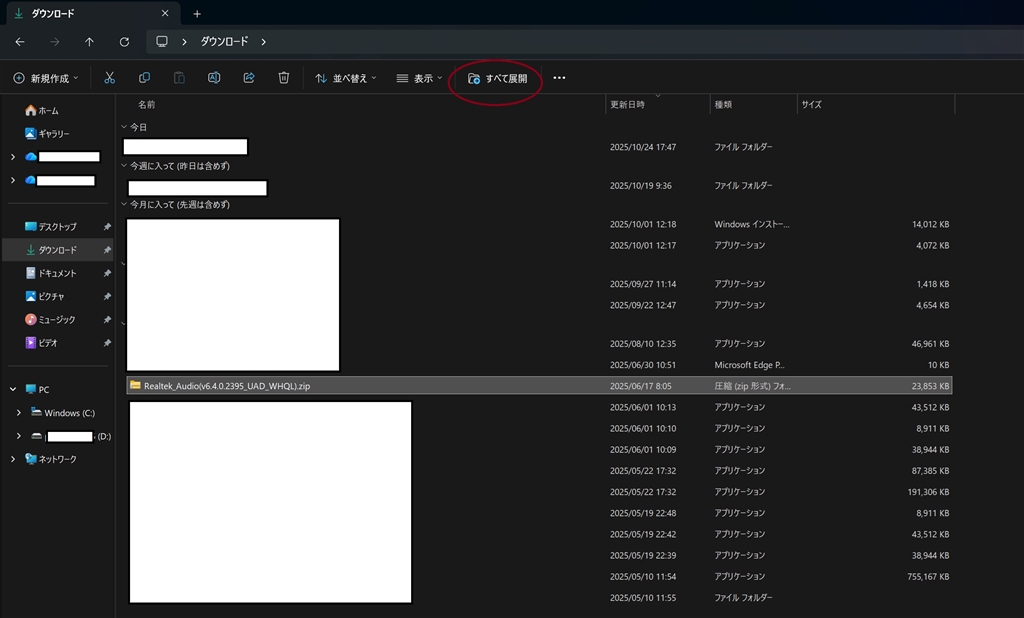Collapse the PC tree node
The width and height of the screenshot is (1024, 618).
pyautogui.click(x=13, y=389)
